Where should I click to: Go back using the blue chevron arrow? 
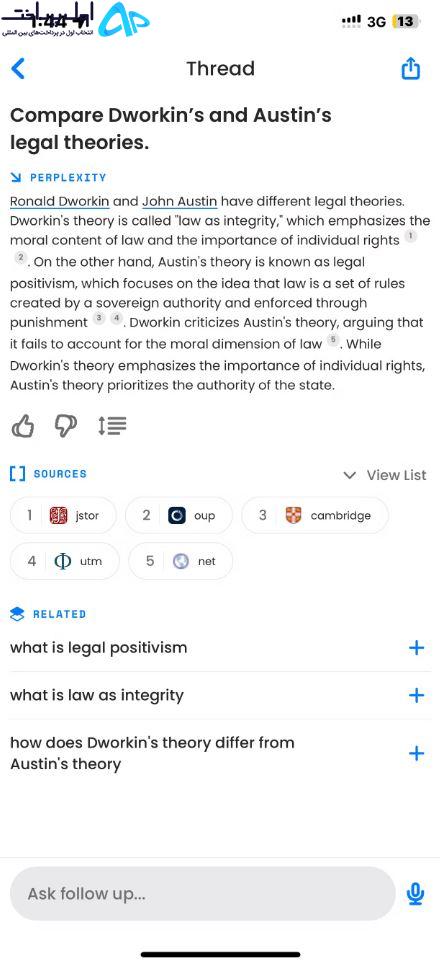18,68
